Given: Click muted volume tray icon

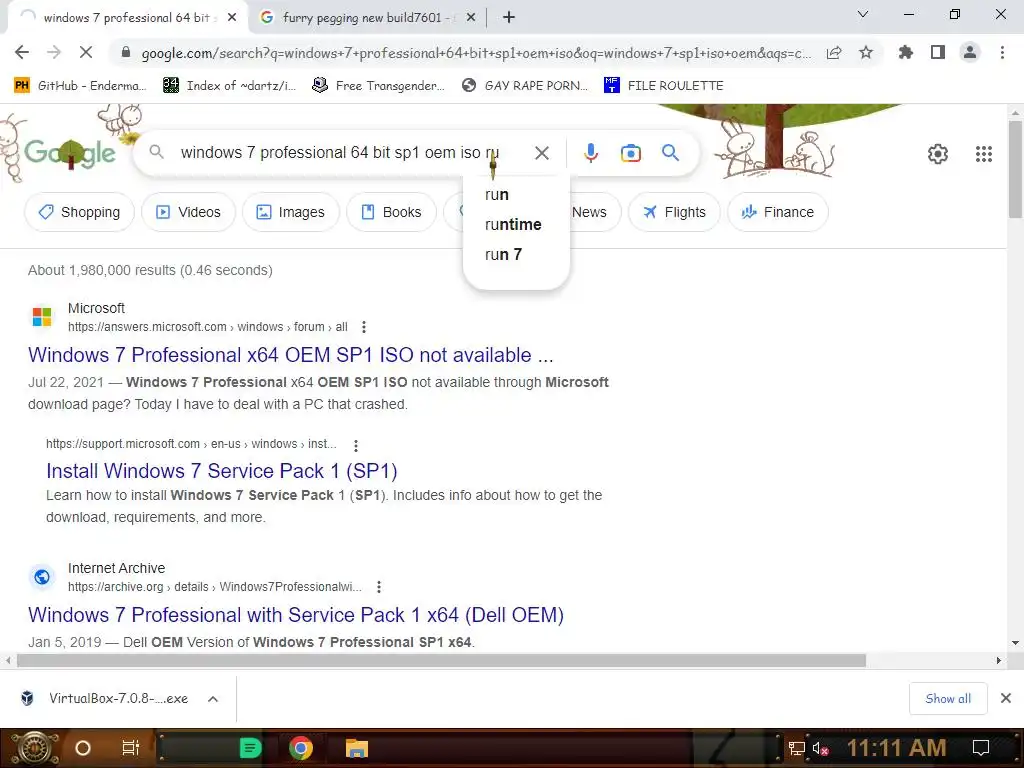Looking at the screenshot, I should [820, 748].
